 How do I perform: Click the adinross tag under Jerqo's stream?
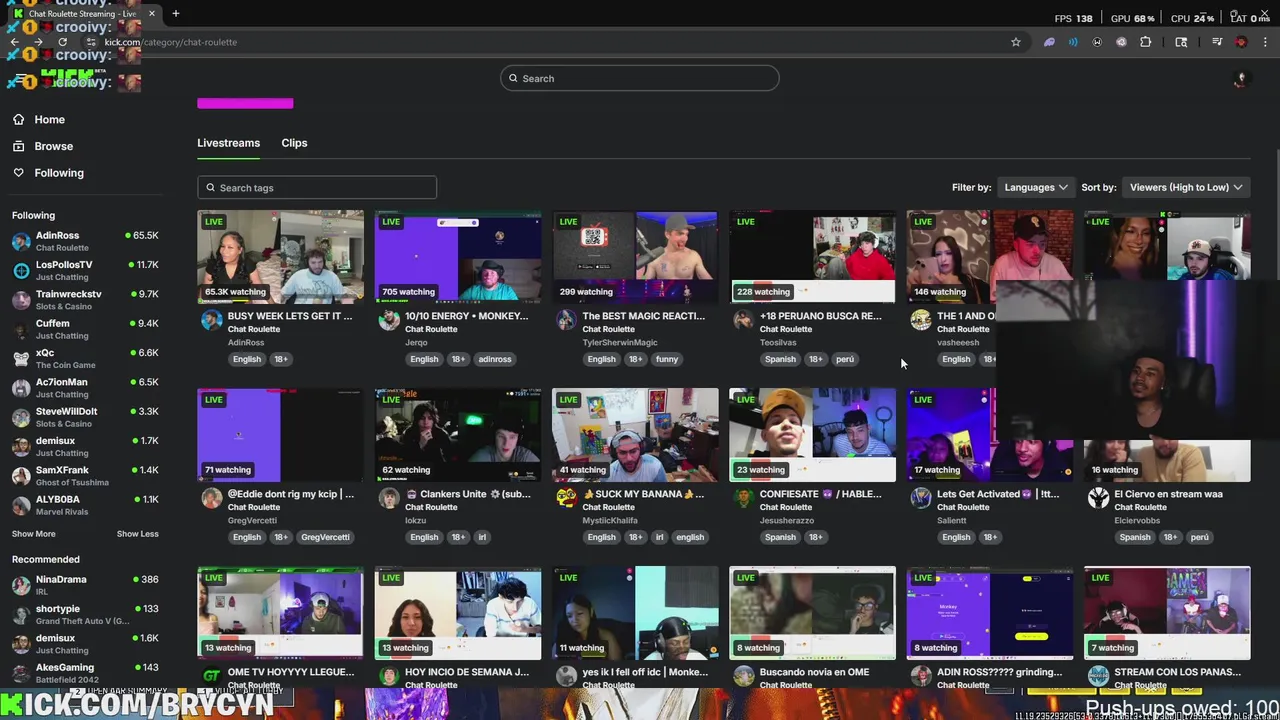494,359
